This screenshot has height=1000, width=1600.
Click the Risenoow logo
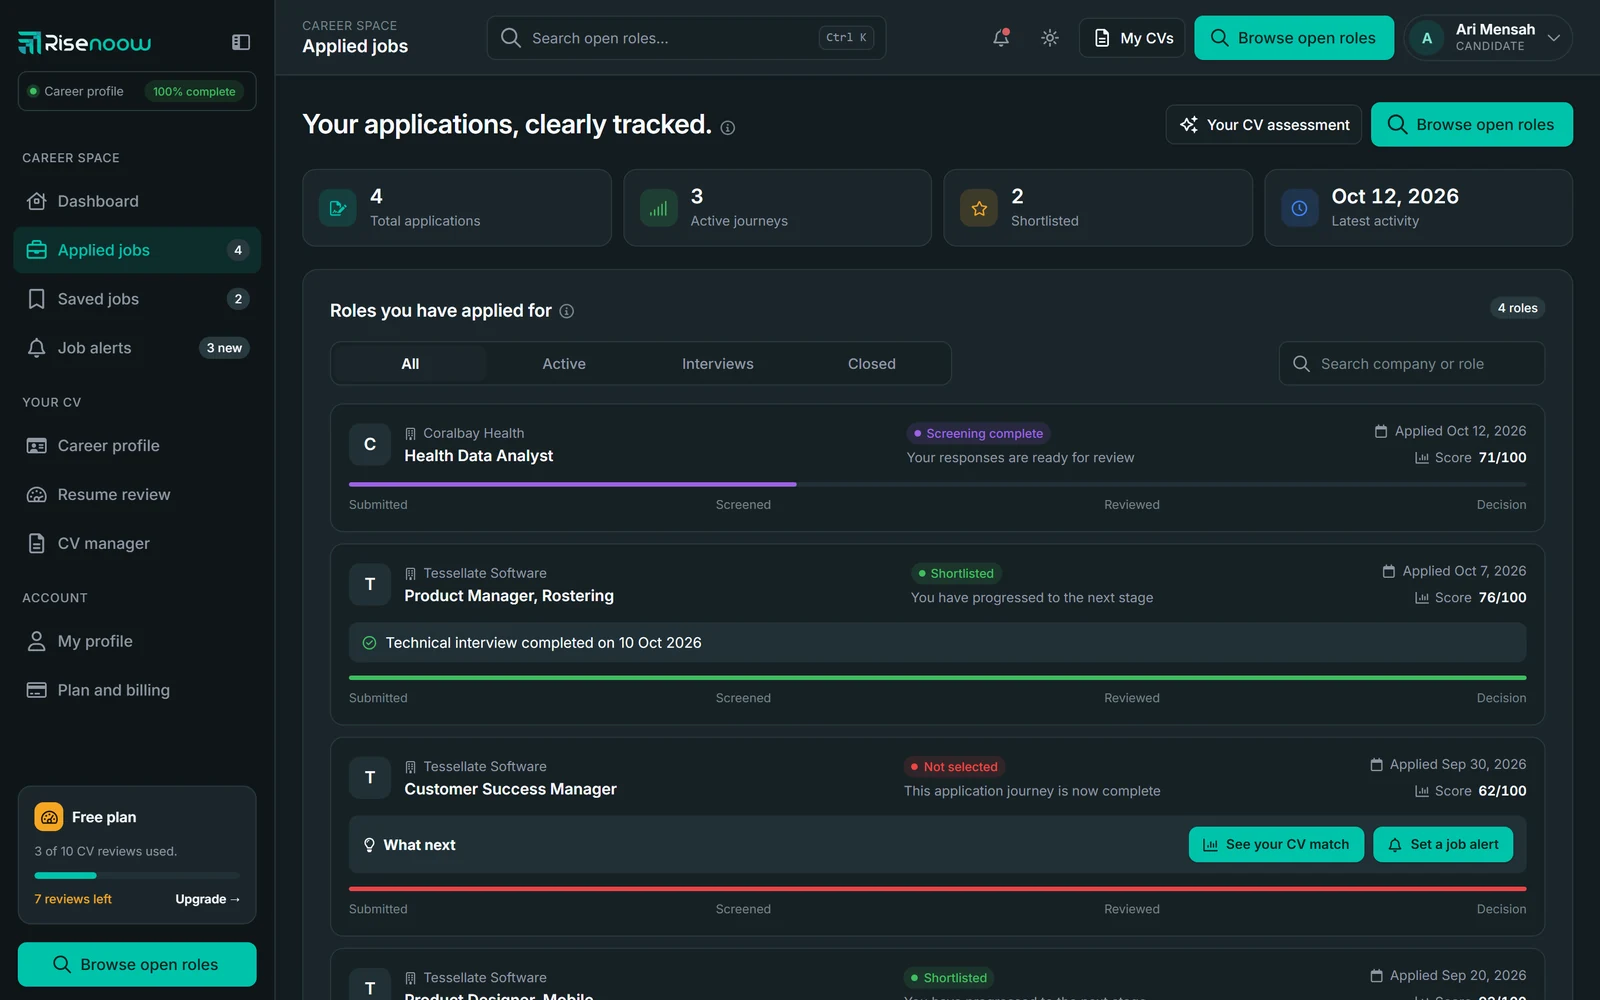tap(85, 42)
